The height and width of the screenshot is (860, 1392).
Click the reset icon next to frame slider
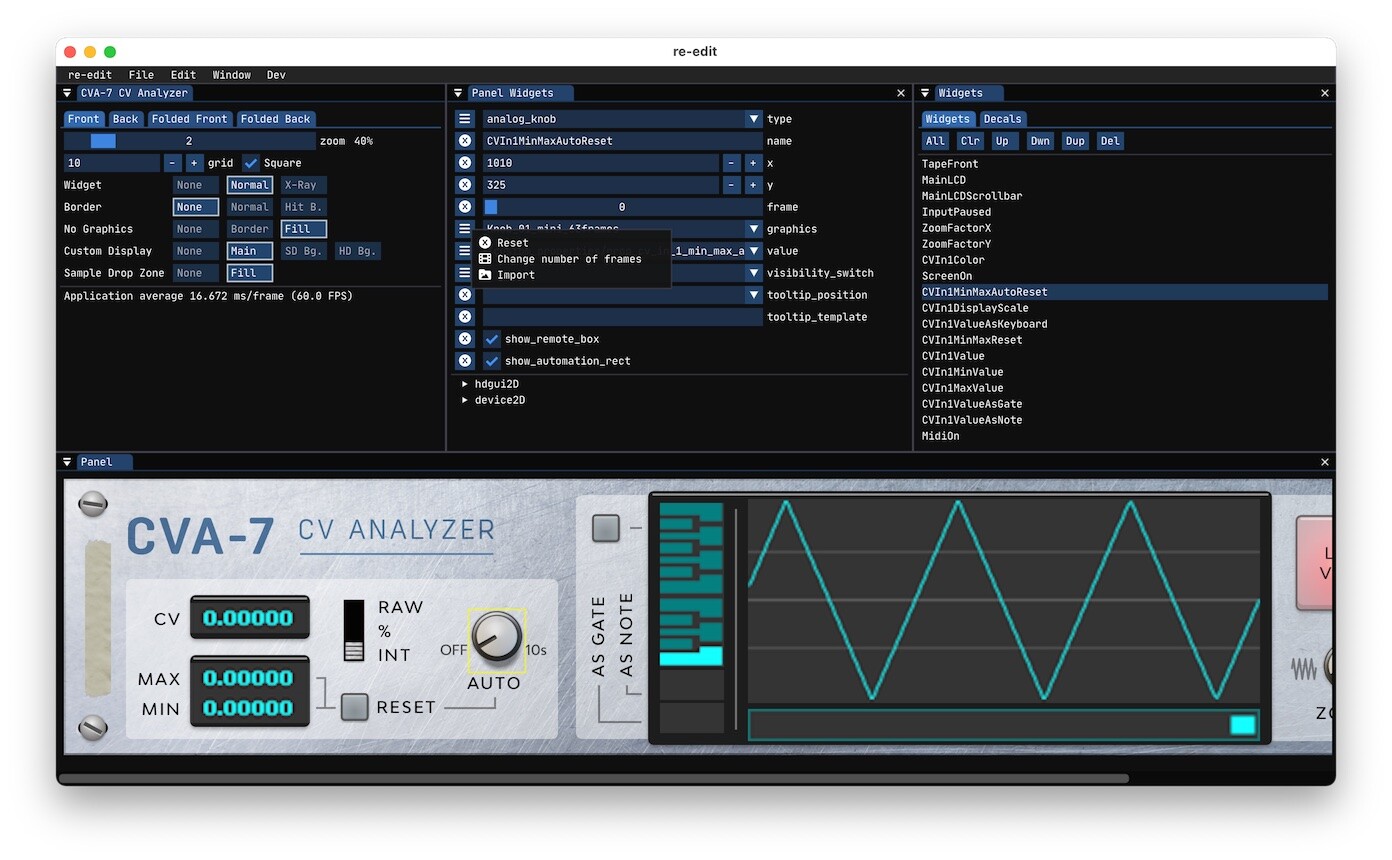(464, 207)
